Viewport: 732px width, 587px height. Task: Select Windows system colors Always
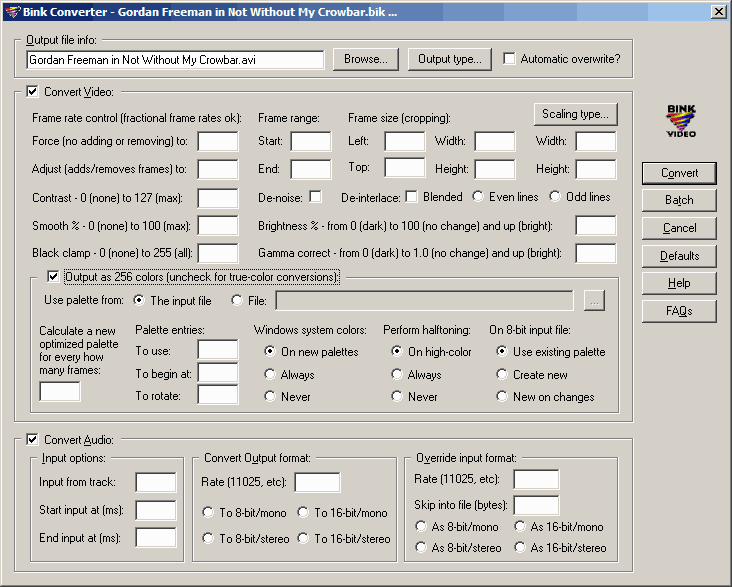click(x=270, y=374)
